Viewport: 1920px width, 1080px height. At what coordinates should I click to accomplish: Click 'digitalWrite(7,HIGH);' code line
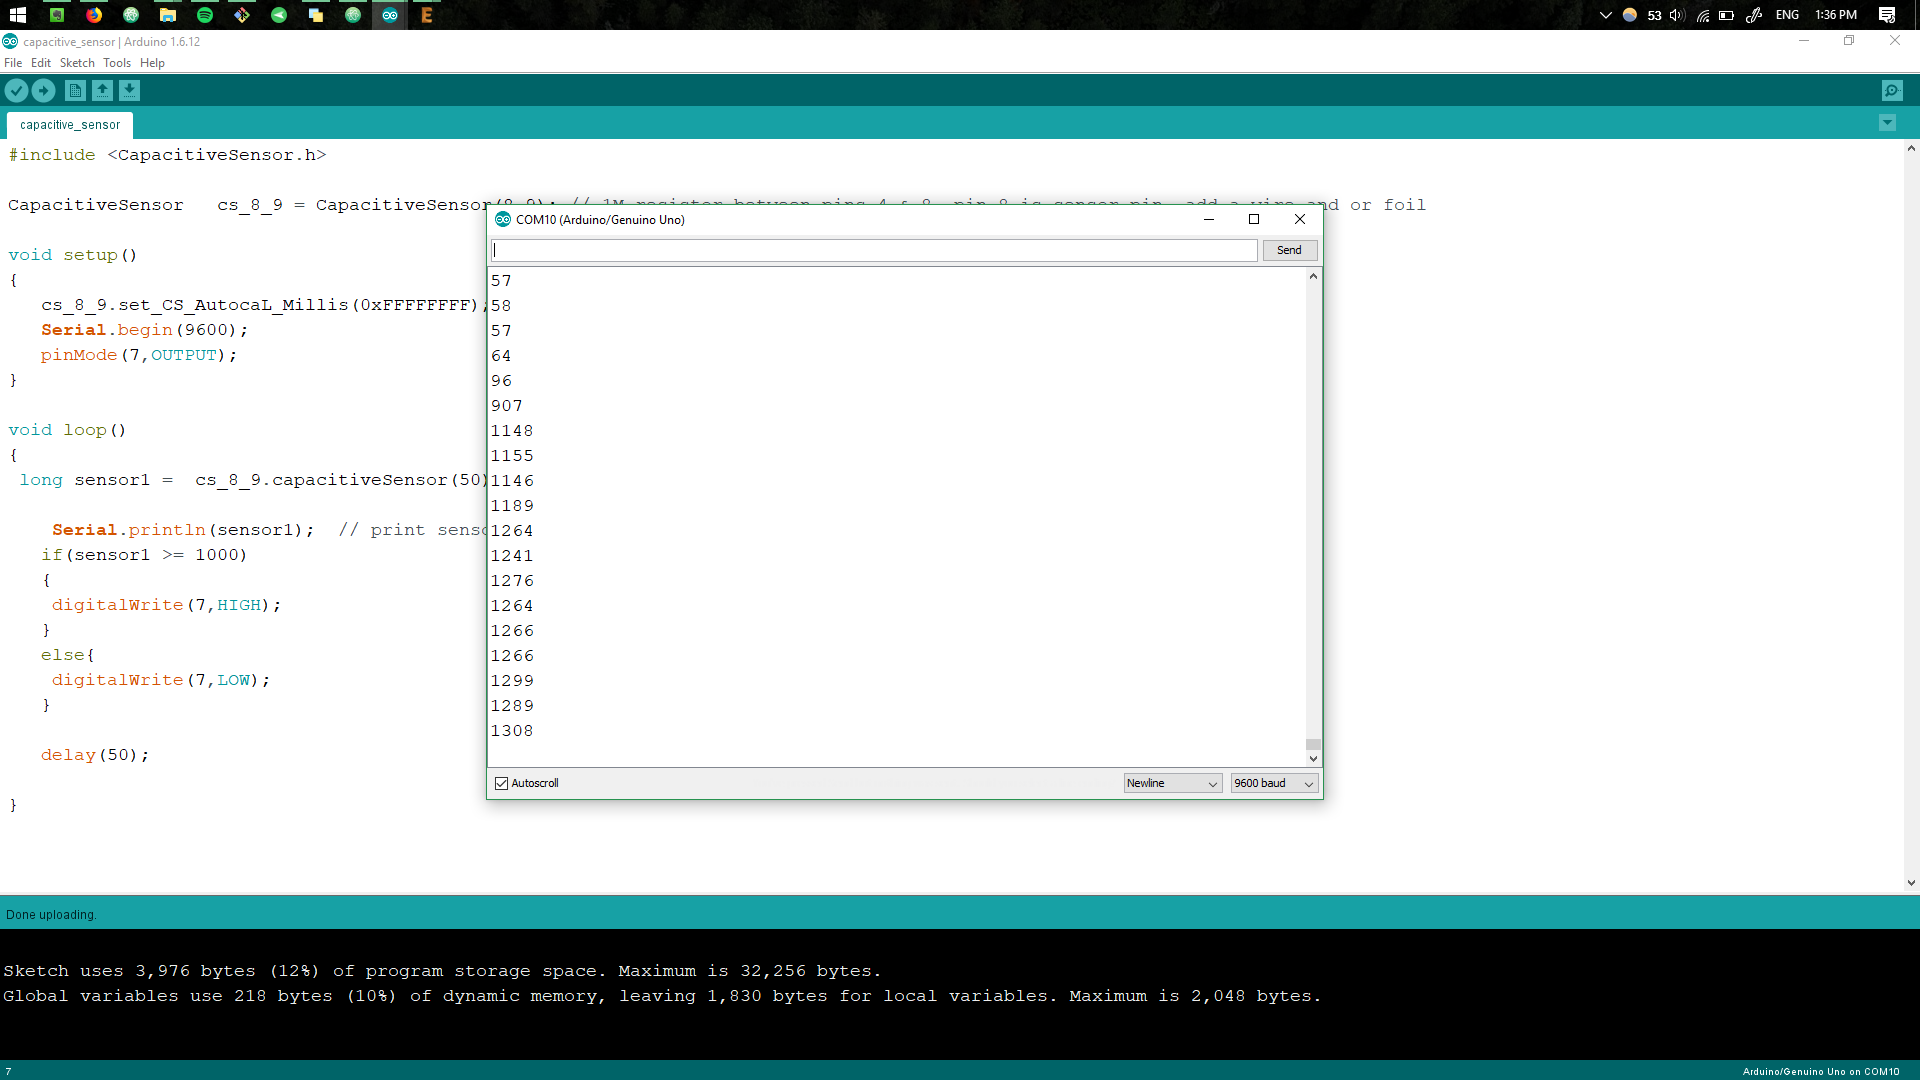166,605
